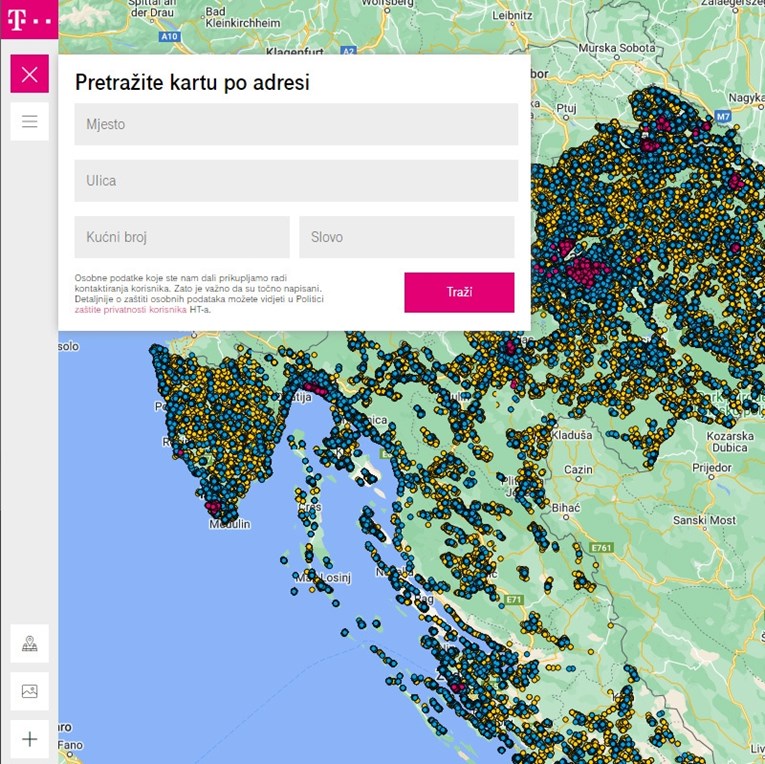765x764 pixels.
Task: Click the E71 road shield on the map
Action: click(514, 600)
